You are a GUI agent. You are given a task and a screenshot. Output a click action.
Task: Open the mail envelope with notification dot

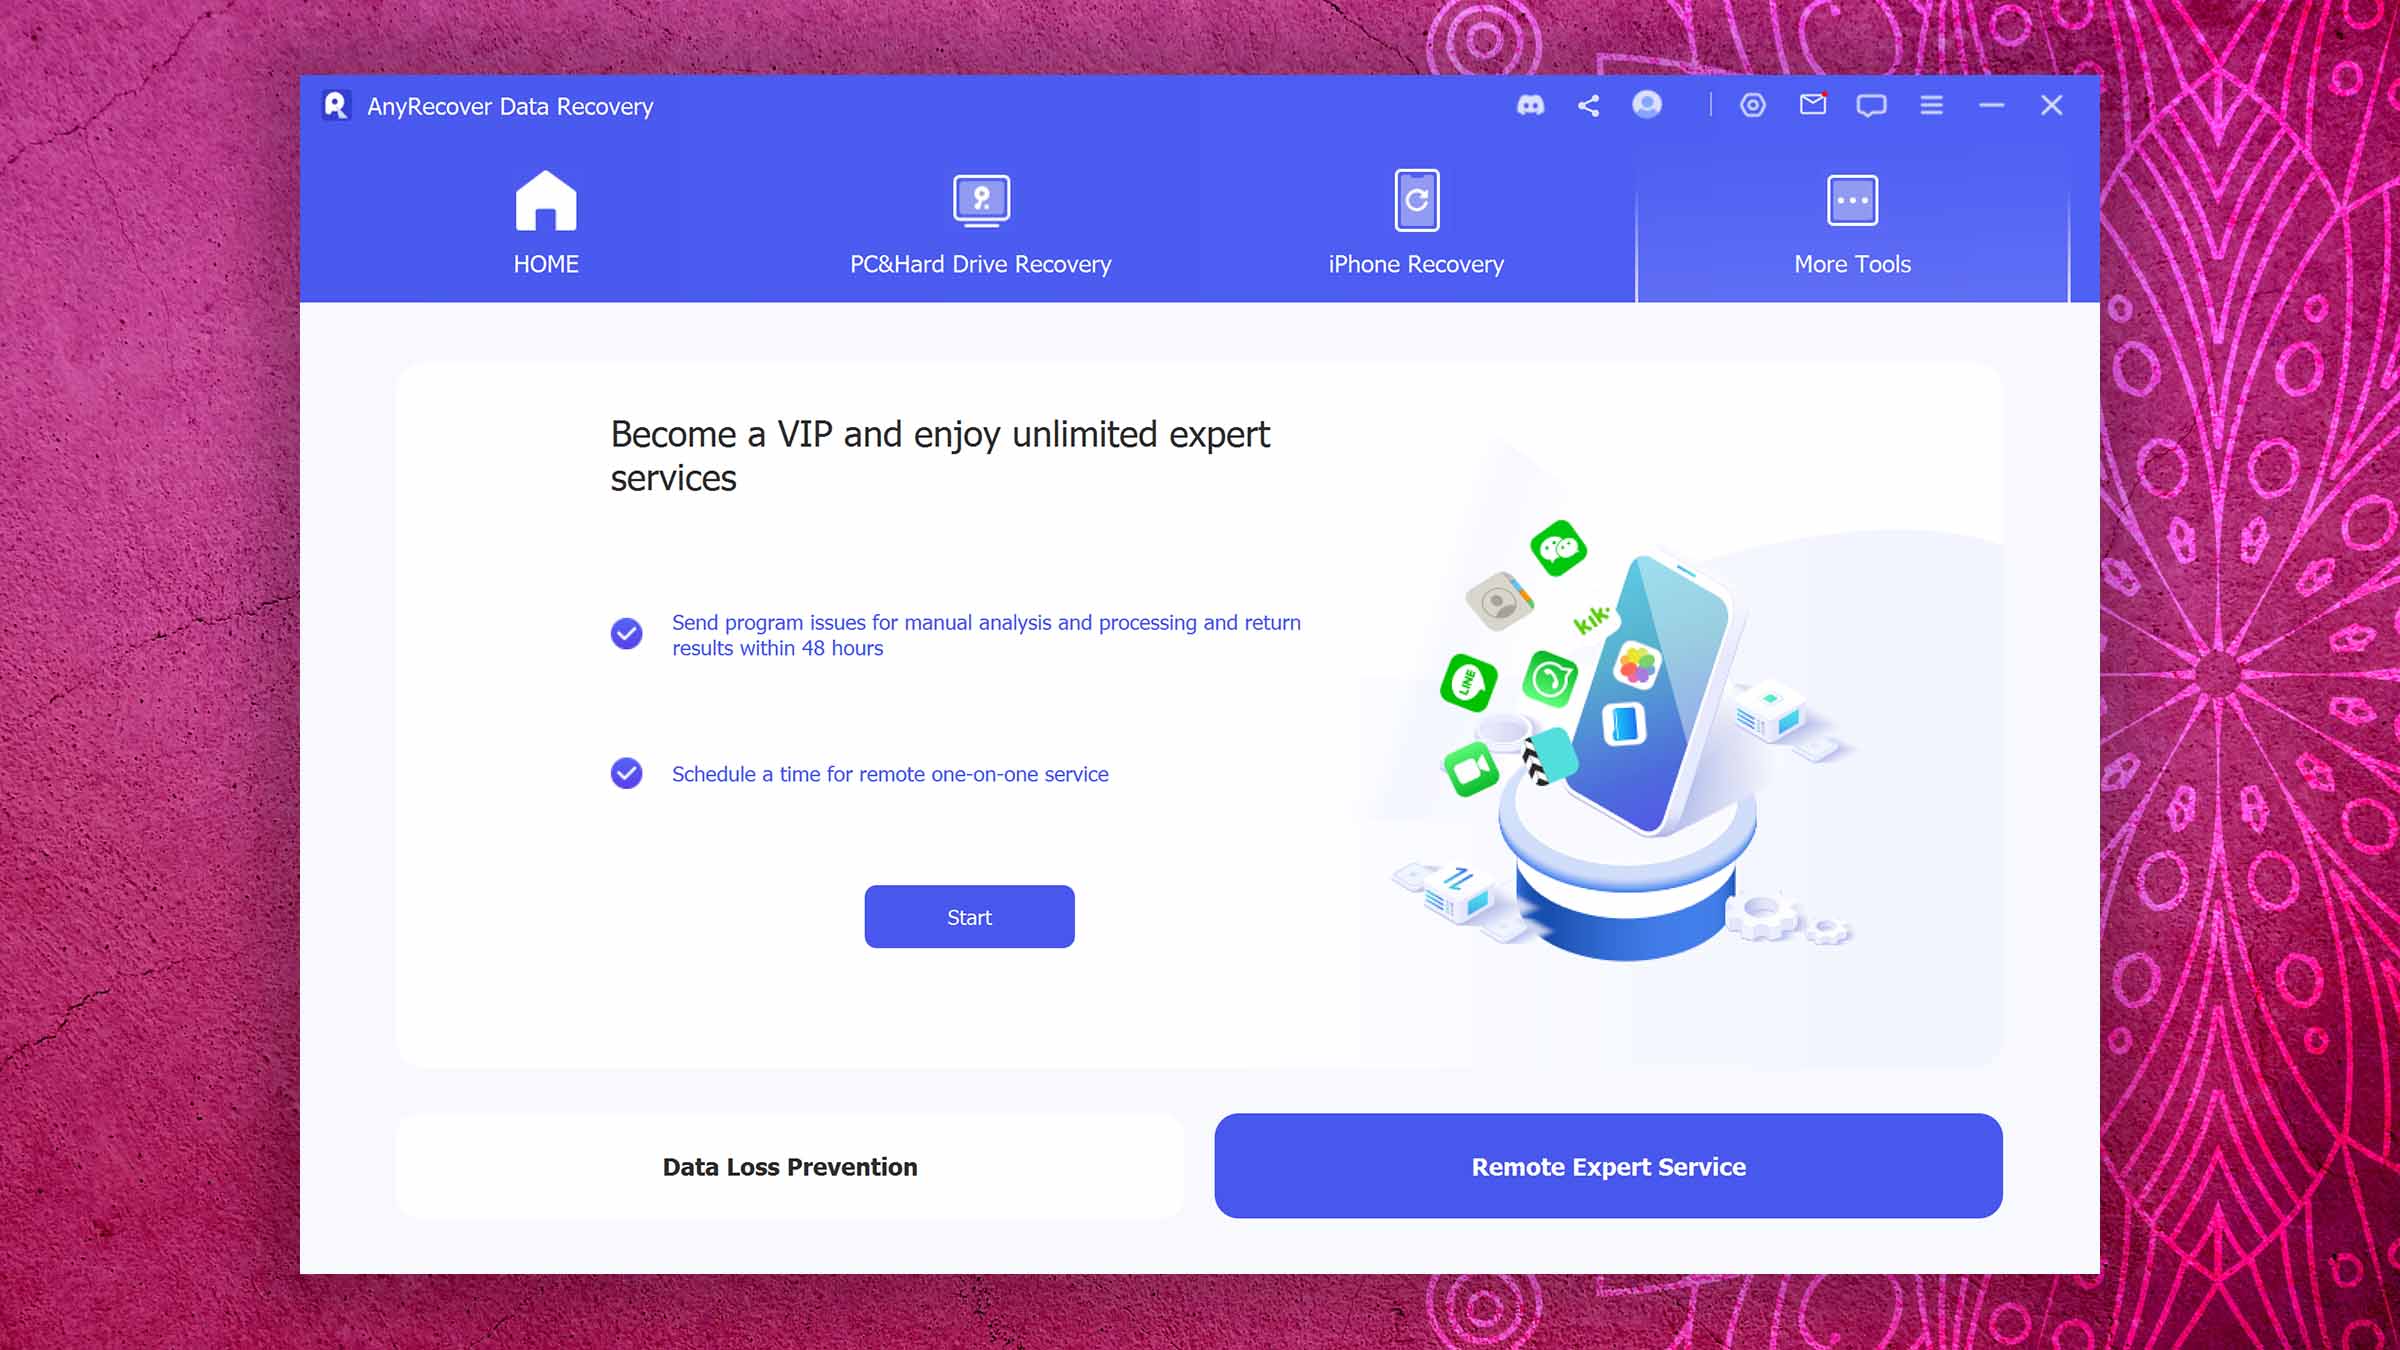tap(1813, 104)
